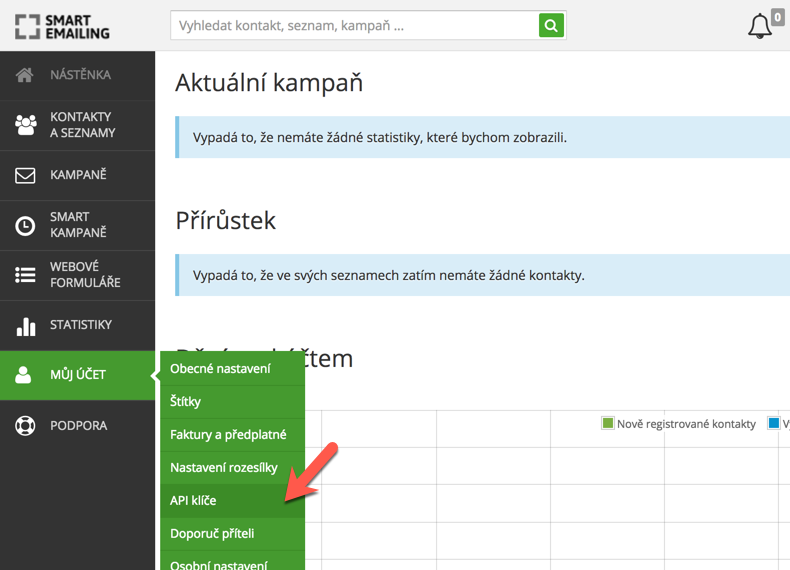Click the SmartEmailing logo
Image resolution: width=790 pixels, height=570 pixels.
62,25
